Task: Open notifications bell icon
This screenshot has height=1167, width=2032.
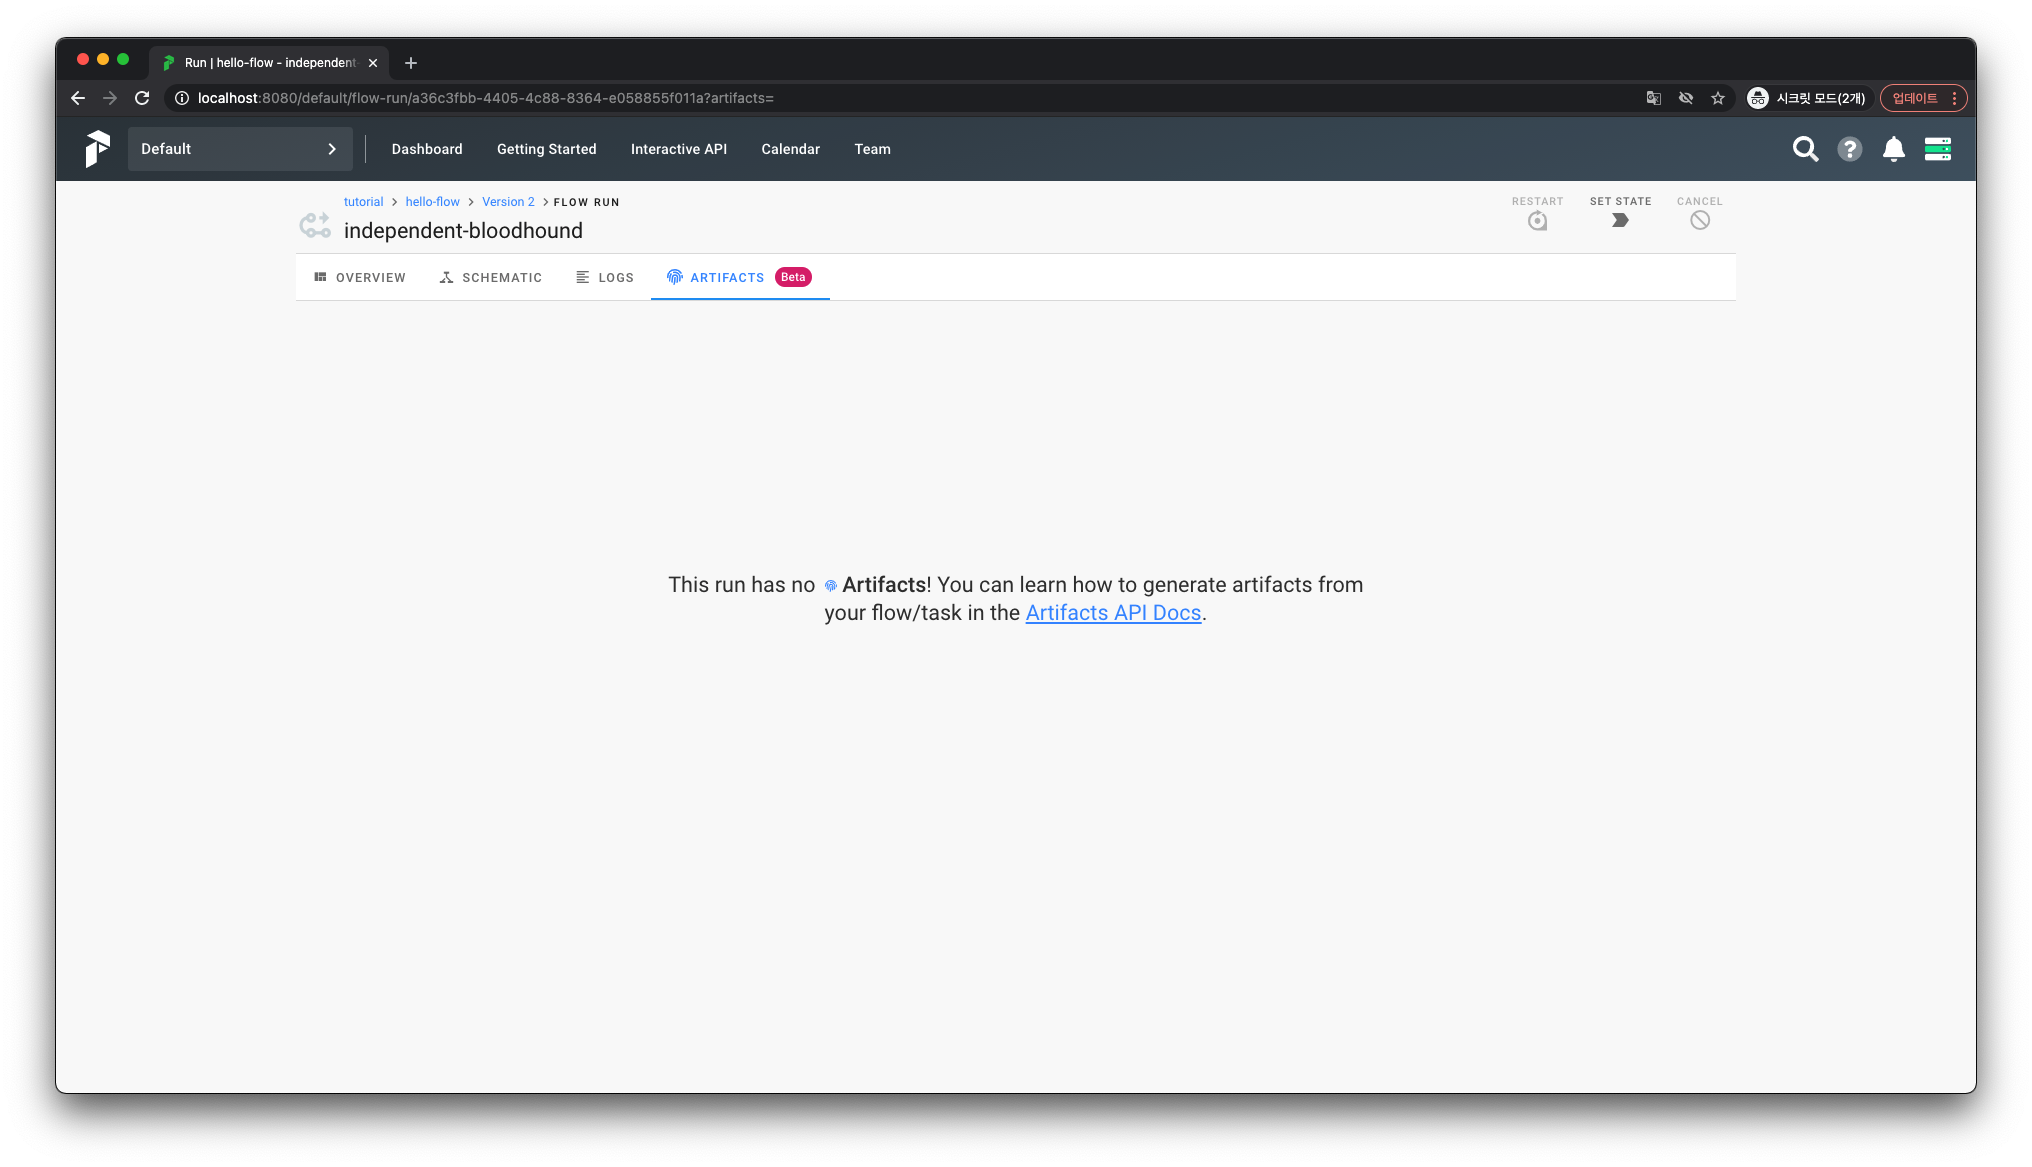Action: pos(1893,149)
